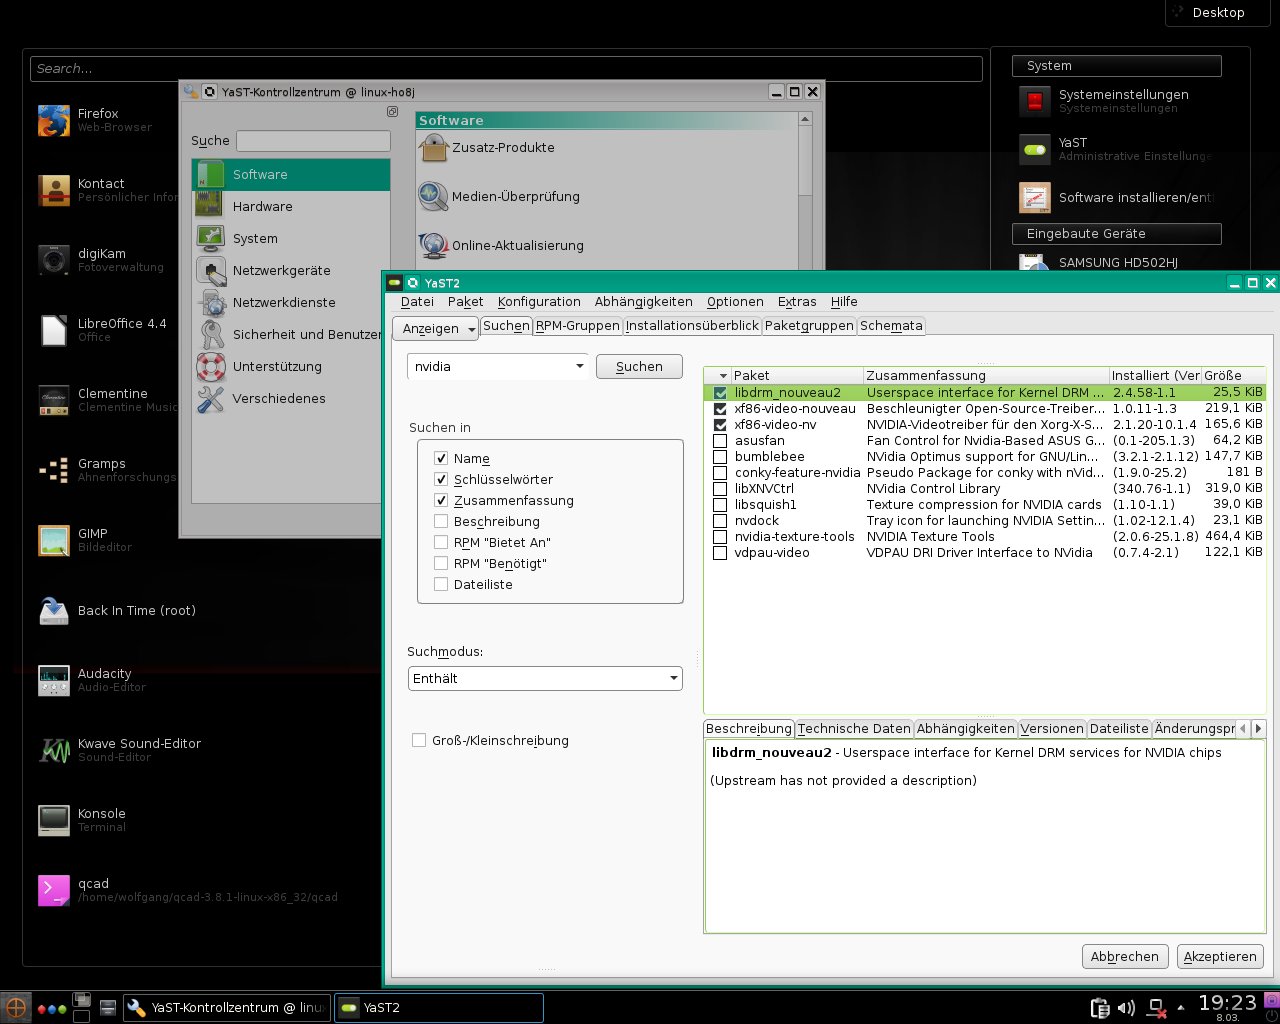Viewport: 1280px width, 1024px height.
Task: Open Suchmodus Enthält combo box
Action: pyautogui.click(x=545, y=678)
